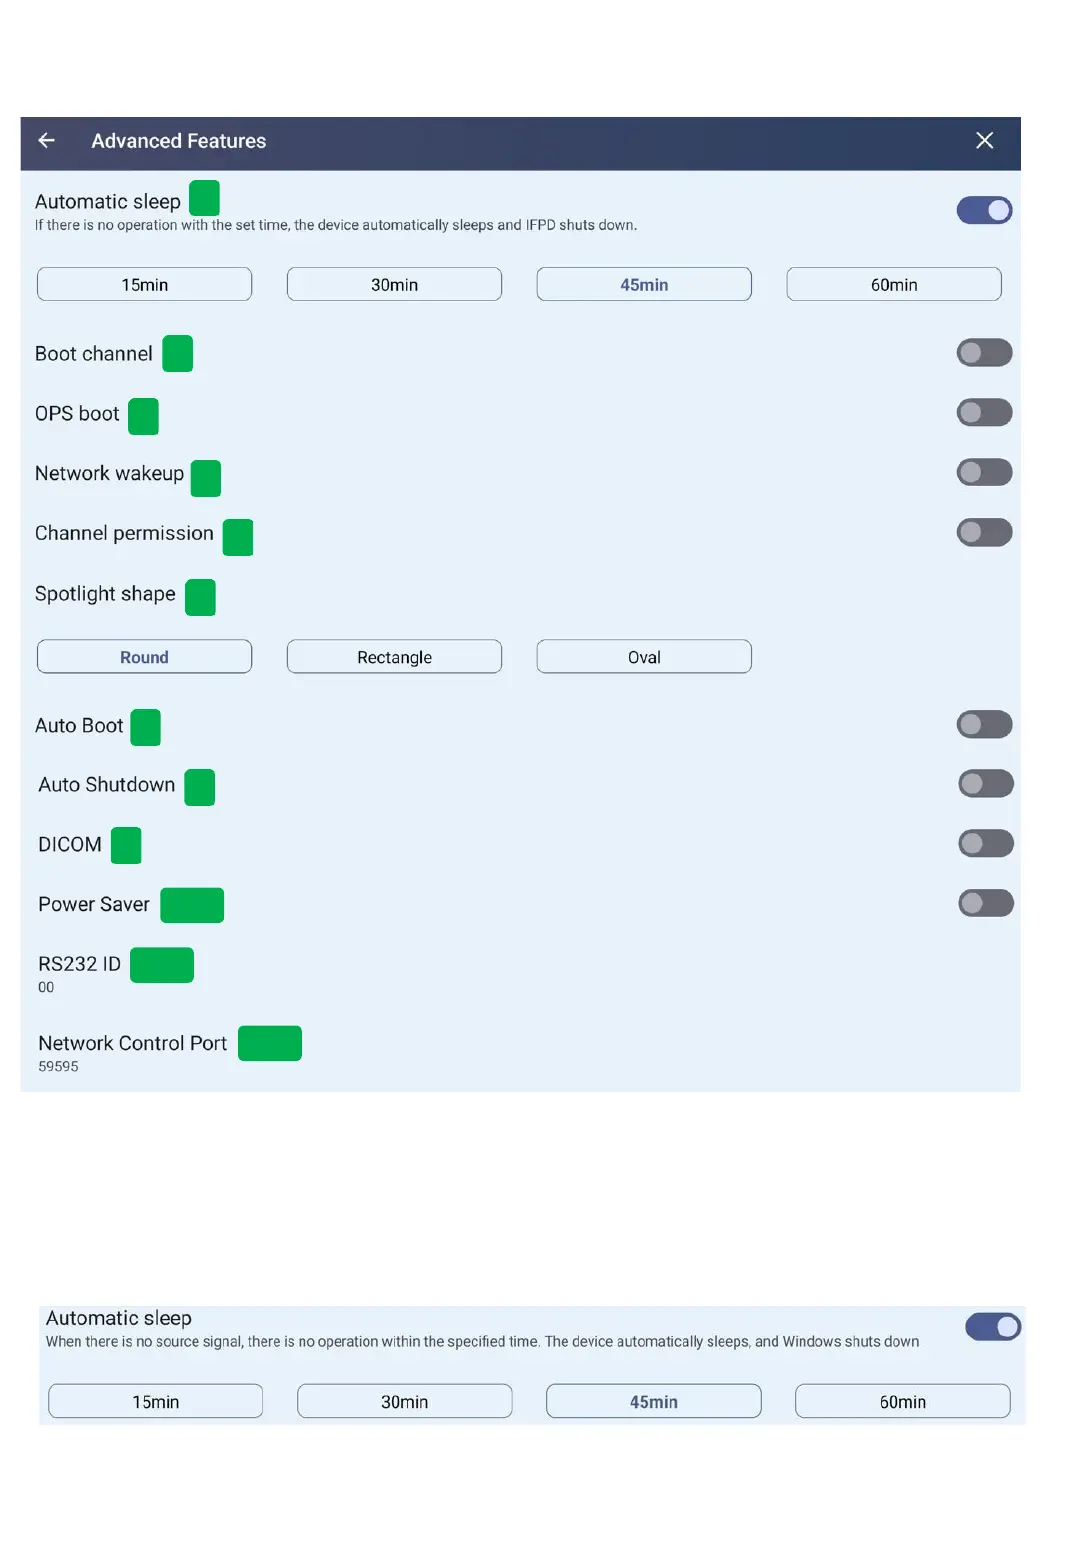This screenshot has height=1560, width=1080.
Task: Open the Network Control Port setting
Action: (x=132, y=1044)
